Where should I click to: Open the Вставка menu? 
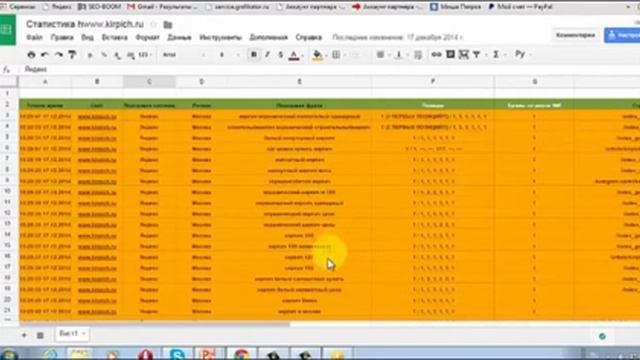[115, 38]
